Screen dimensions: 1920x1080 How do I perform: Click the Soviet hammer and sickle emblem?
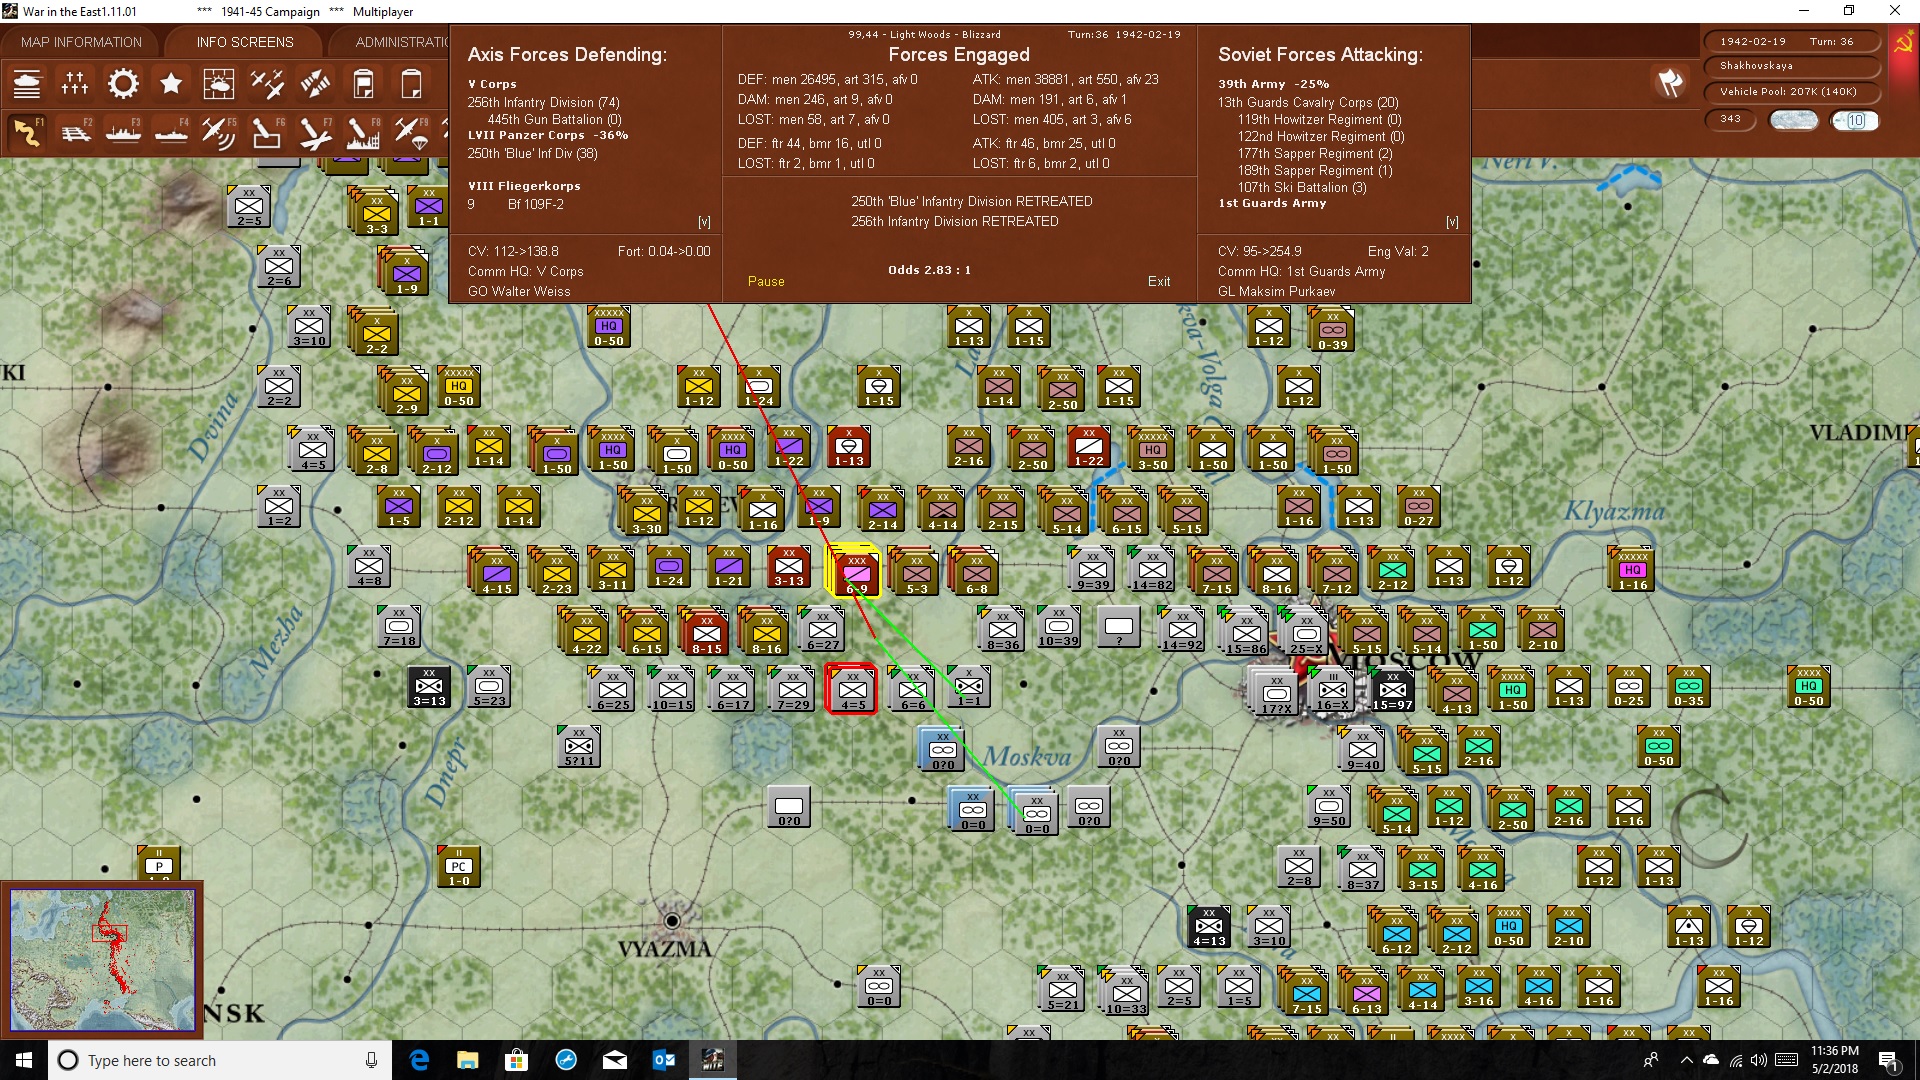(x=1904, y=43)
